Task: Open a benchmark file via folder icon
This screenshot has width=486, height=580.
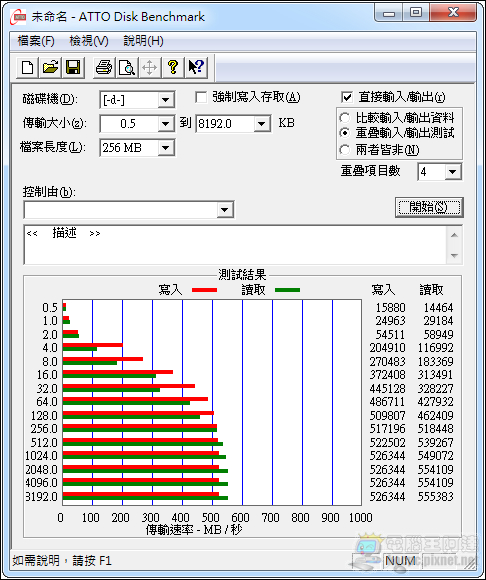Action: click(x=50, y=68)
